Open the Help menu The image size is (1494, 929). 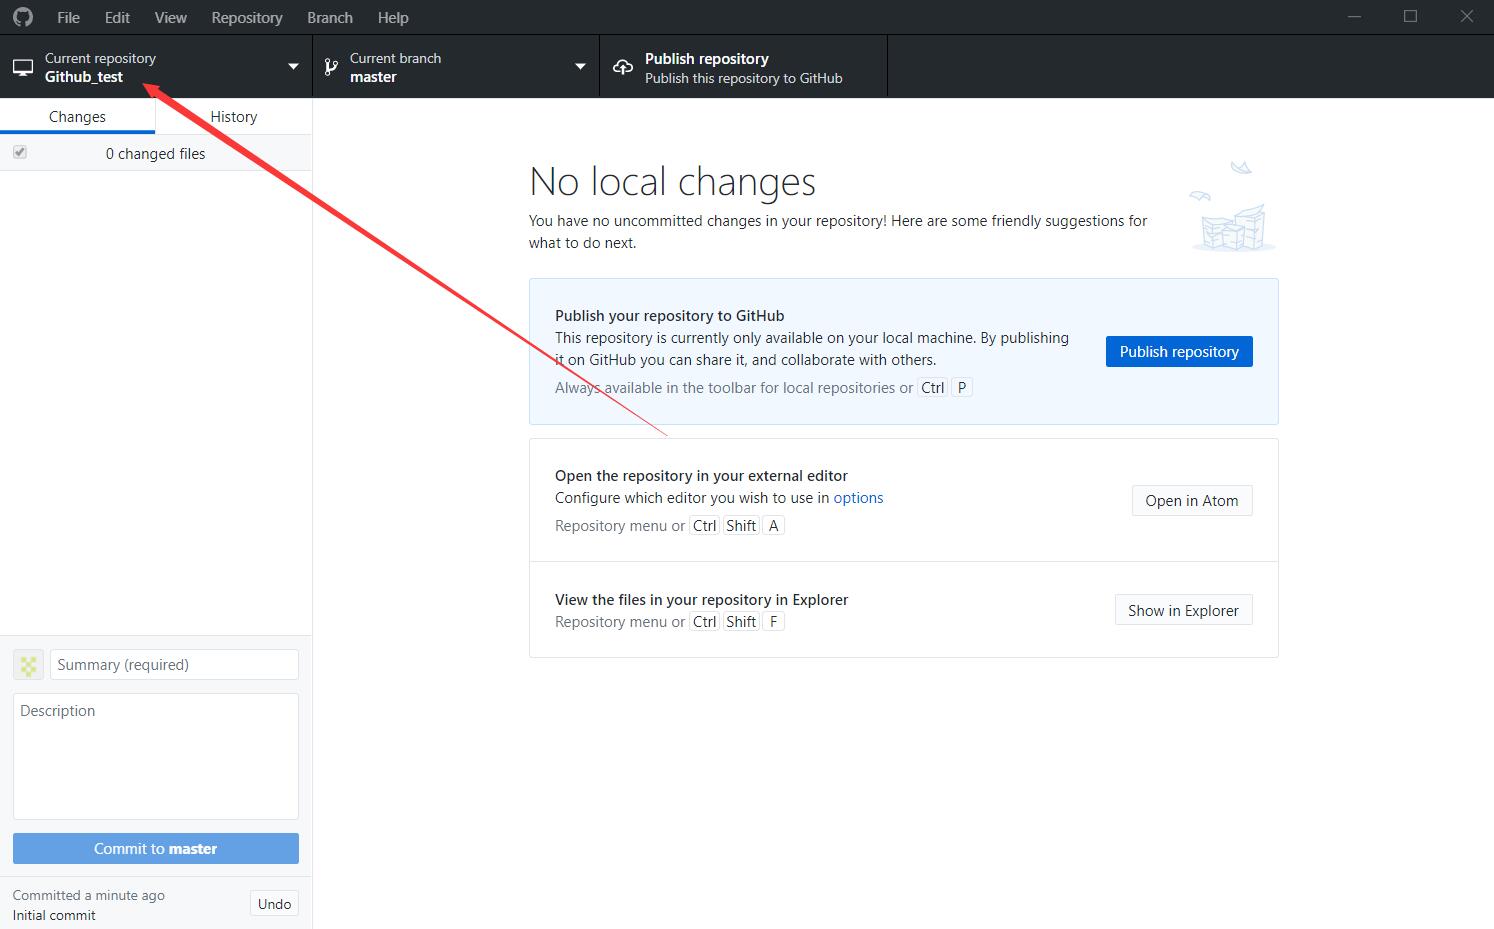click(x=393, y=17)
